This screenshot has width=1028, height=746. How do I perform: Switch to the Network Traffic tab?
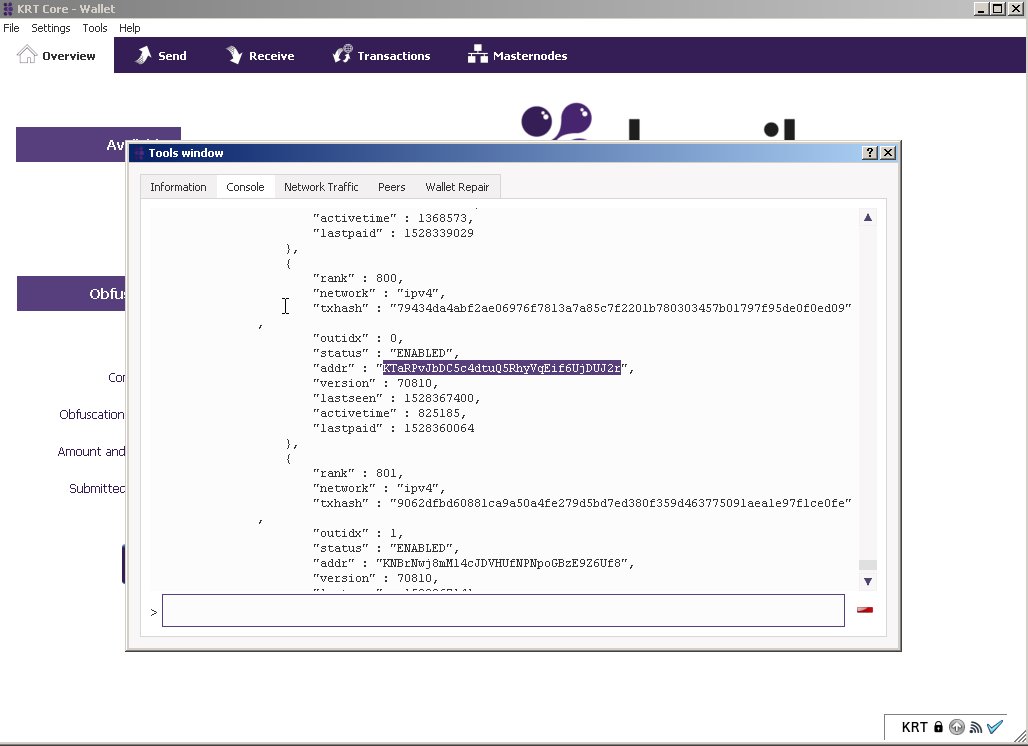pos(321,187)
